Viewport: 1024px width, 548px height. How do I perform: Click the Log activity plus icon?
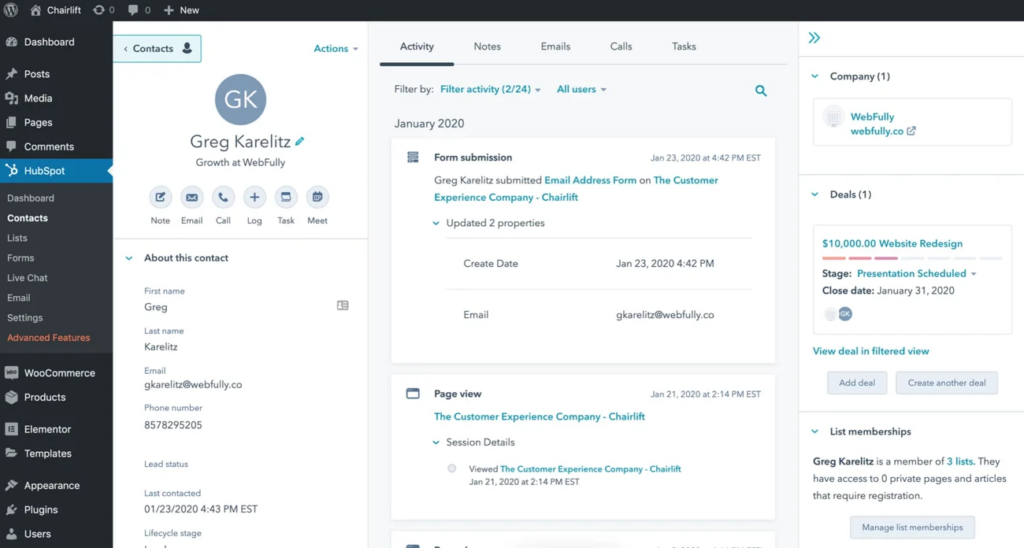(254, 198)
